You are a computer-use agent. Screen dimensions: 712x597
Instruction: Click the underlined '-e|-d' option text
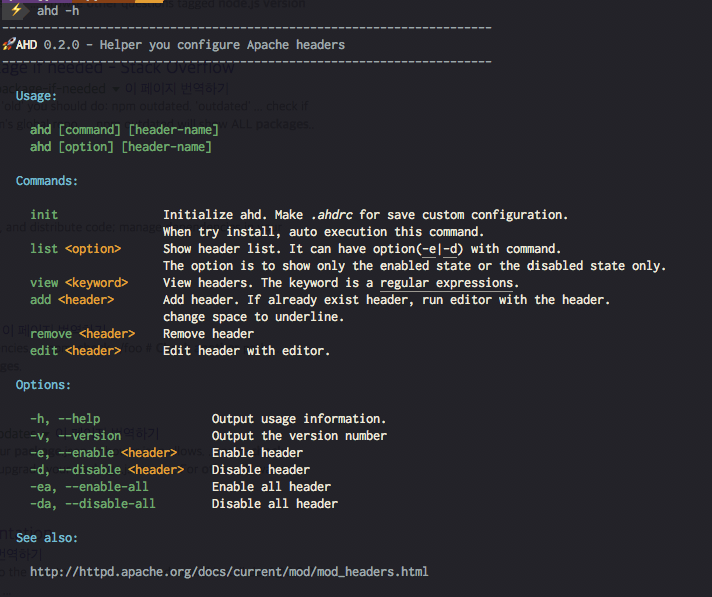pos(440,249)
